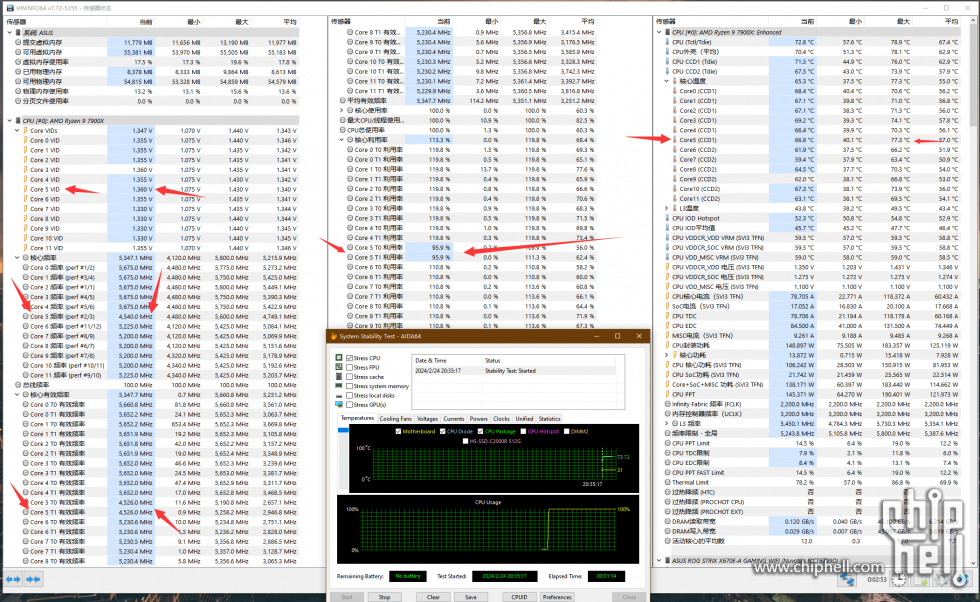Click the round icon beside CPU总使用率 row
This screenshot has width=980, height=602.
342,130
